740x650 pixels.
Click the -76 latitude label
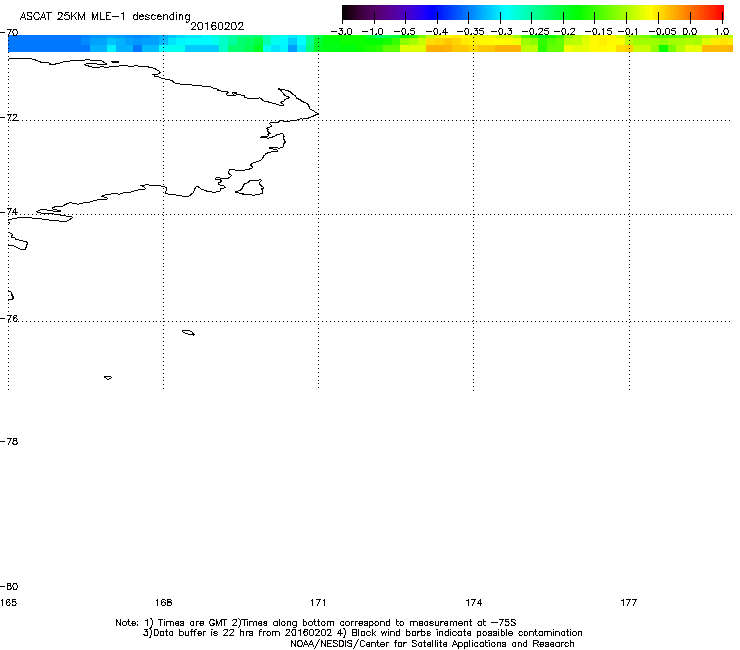(9, 319)
